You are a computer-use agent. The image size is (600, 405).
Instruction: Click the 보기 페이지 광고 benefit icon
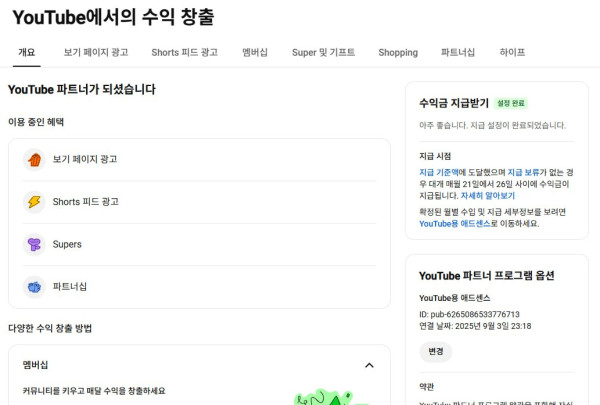click(34, 159)
